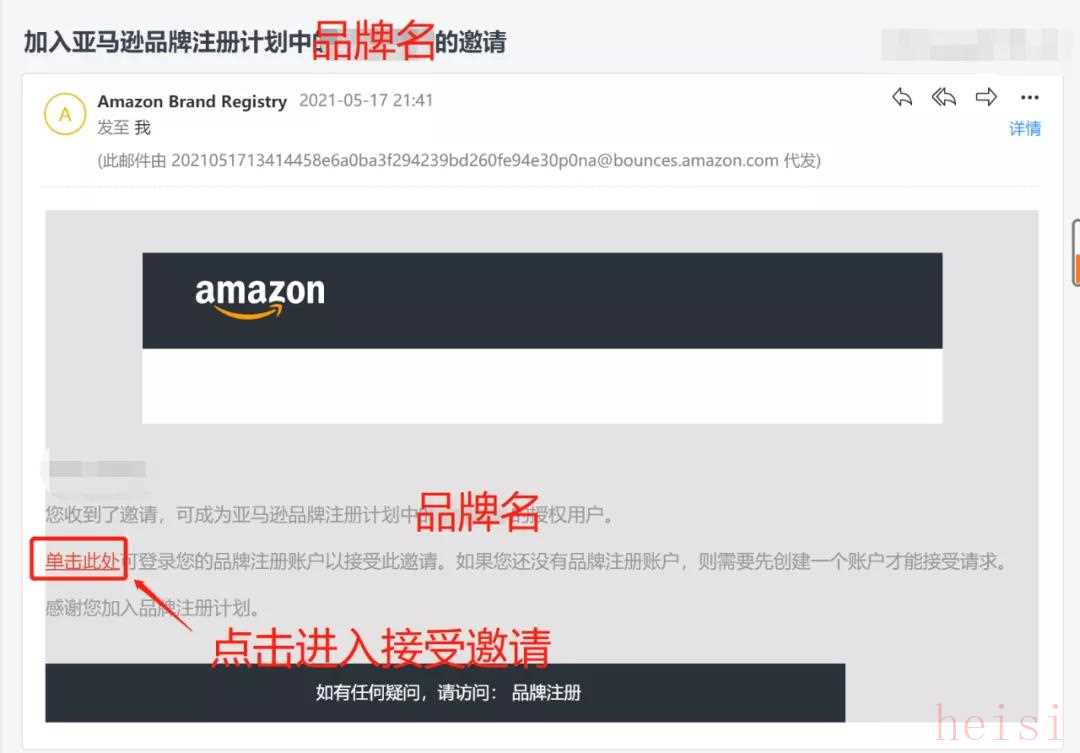Open the three-dot more options menu

point(1030,97)
